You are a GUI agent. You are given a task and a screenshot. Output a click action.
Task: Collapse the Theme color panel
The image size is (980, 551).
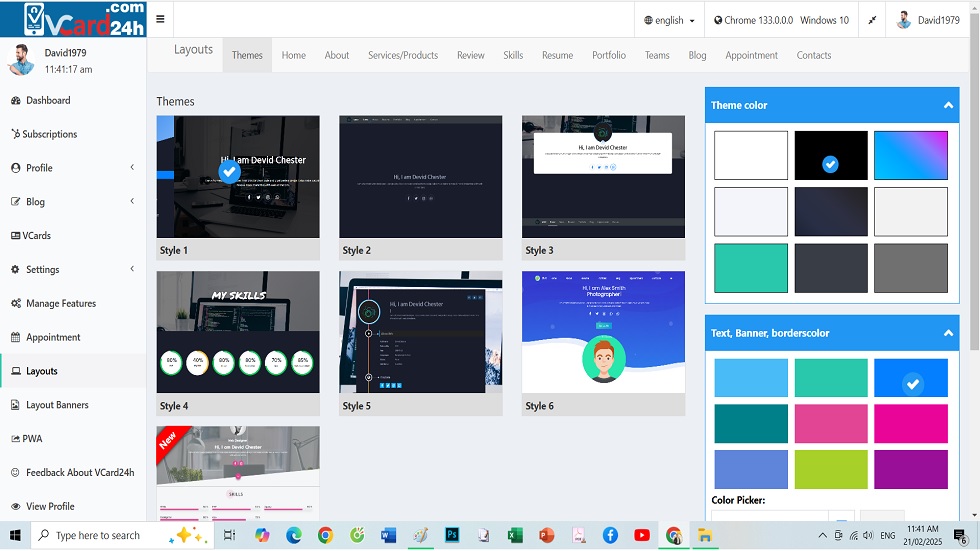pyautogui.click(x=948, y=105)
